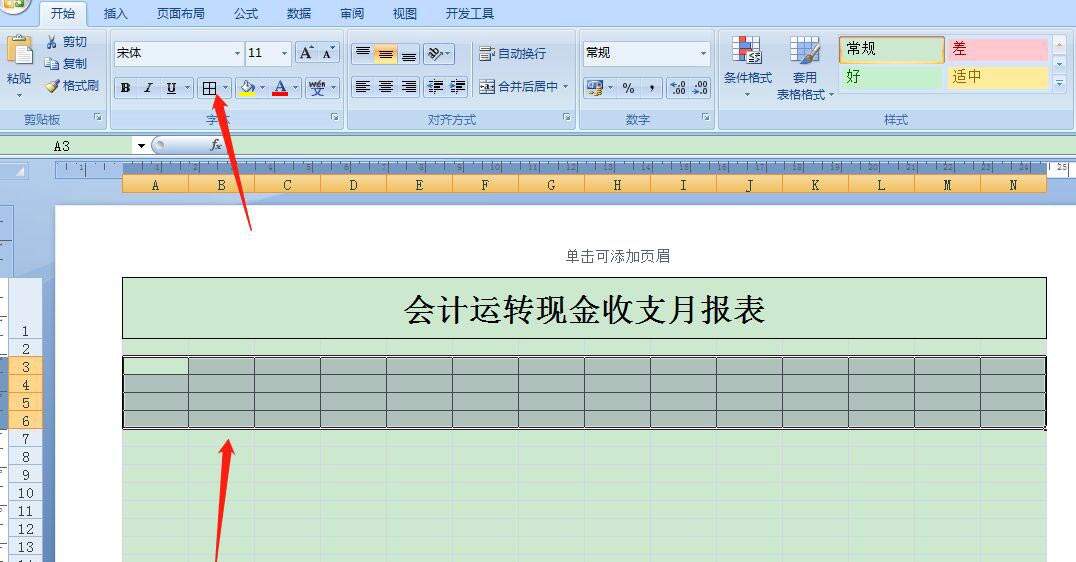This screenshot has height=562, width=1076.
Task: Toggle Bold formatting
Action: point(126,88)
